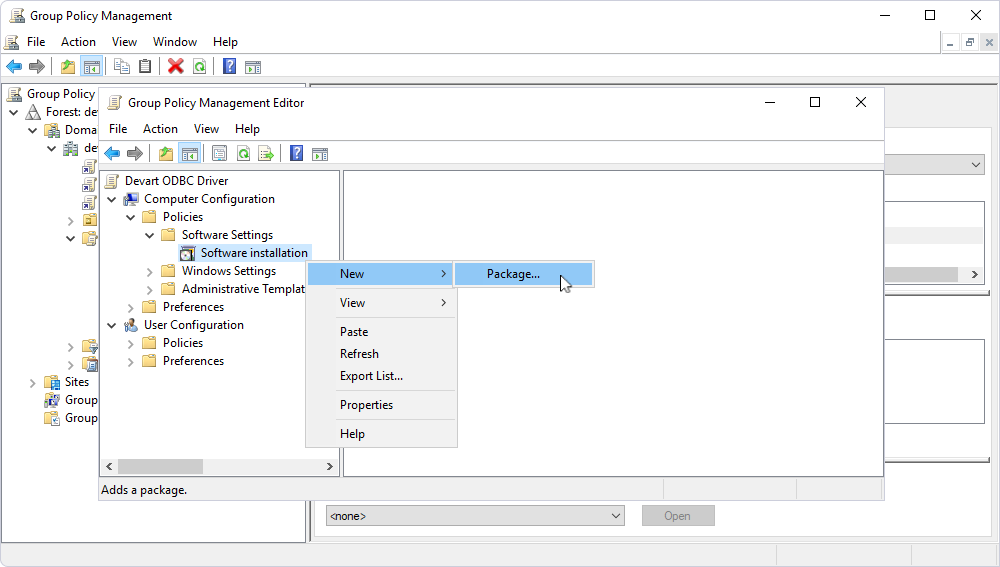Toggle Show/Hide Console Tree in Editor toolbar
Image resolution: width=1000 pixels, height=567 pixels.
189,154
